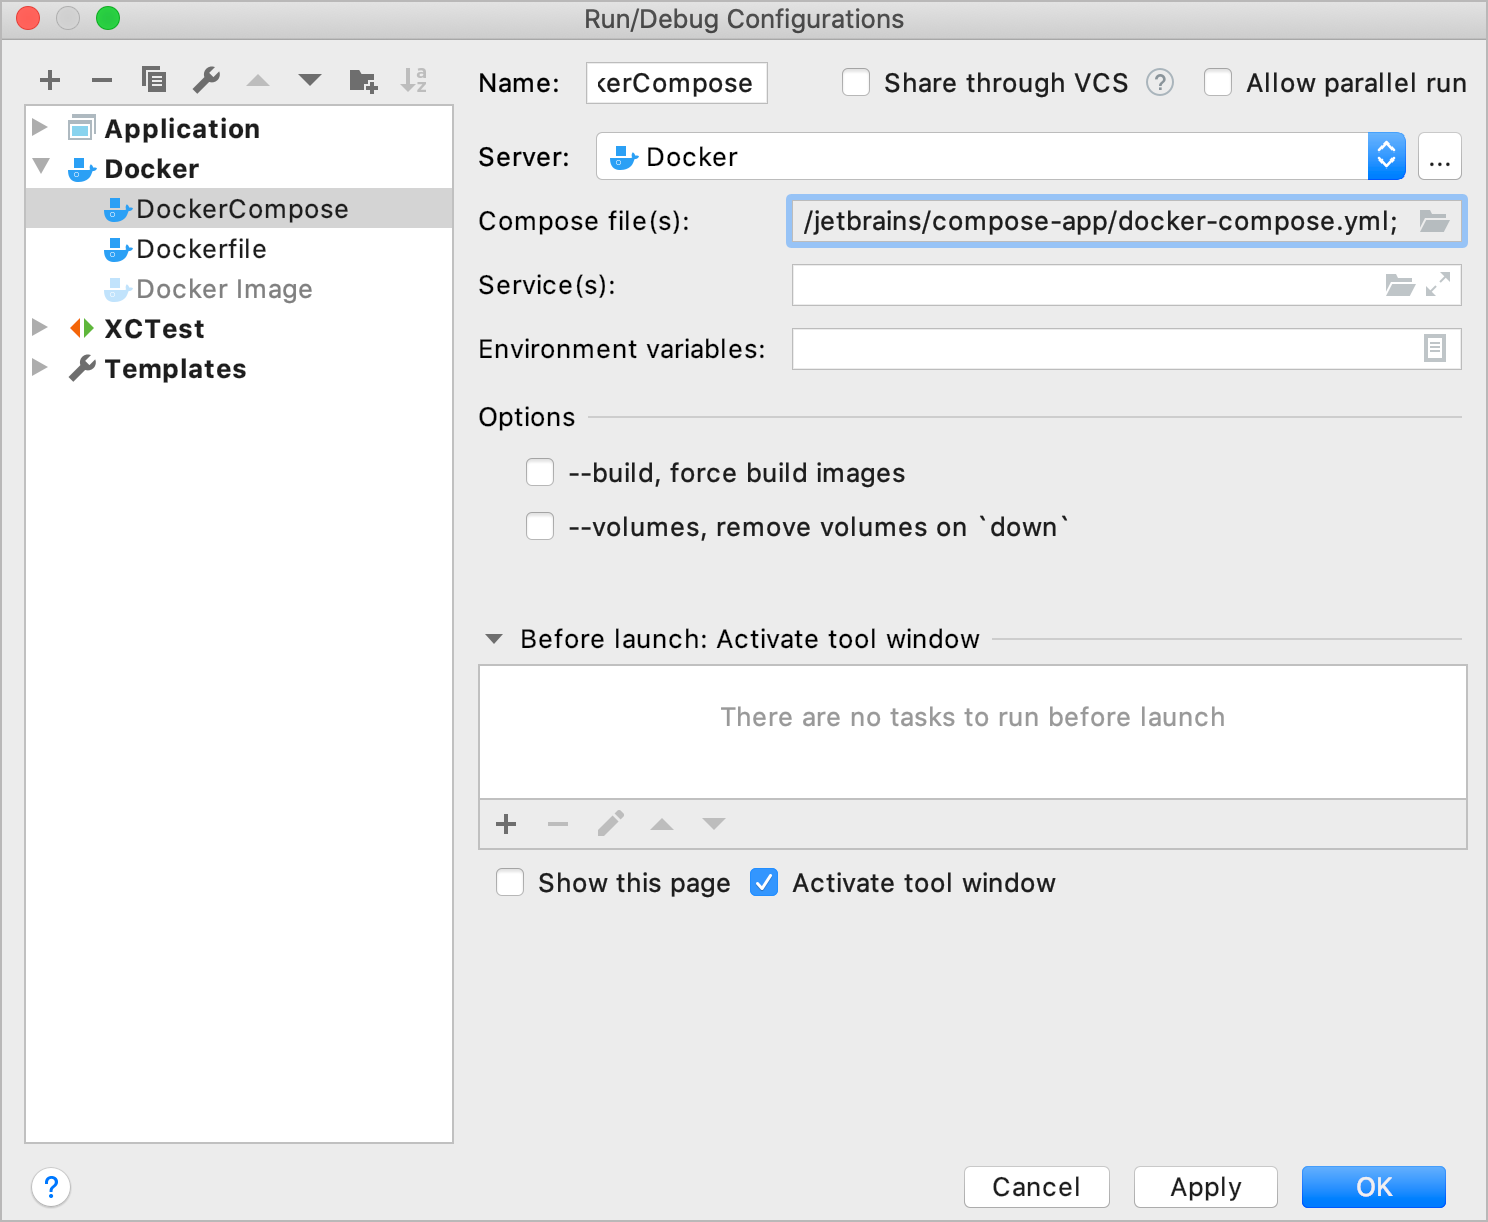Image resolution: width=1488 pixels, height=1222 pixels.
Task: Select the Templates tree item
Action: click(239, 368)
